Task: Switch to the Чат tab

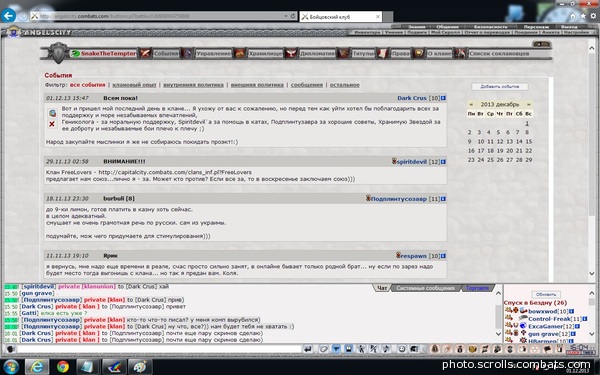Action: (x=382, y=288)
